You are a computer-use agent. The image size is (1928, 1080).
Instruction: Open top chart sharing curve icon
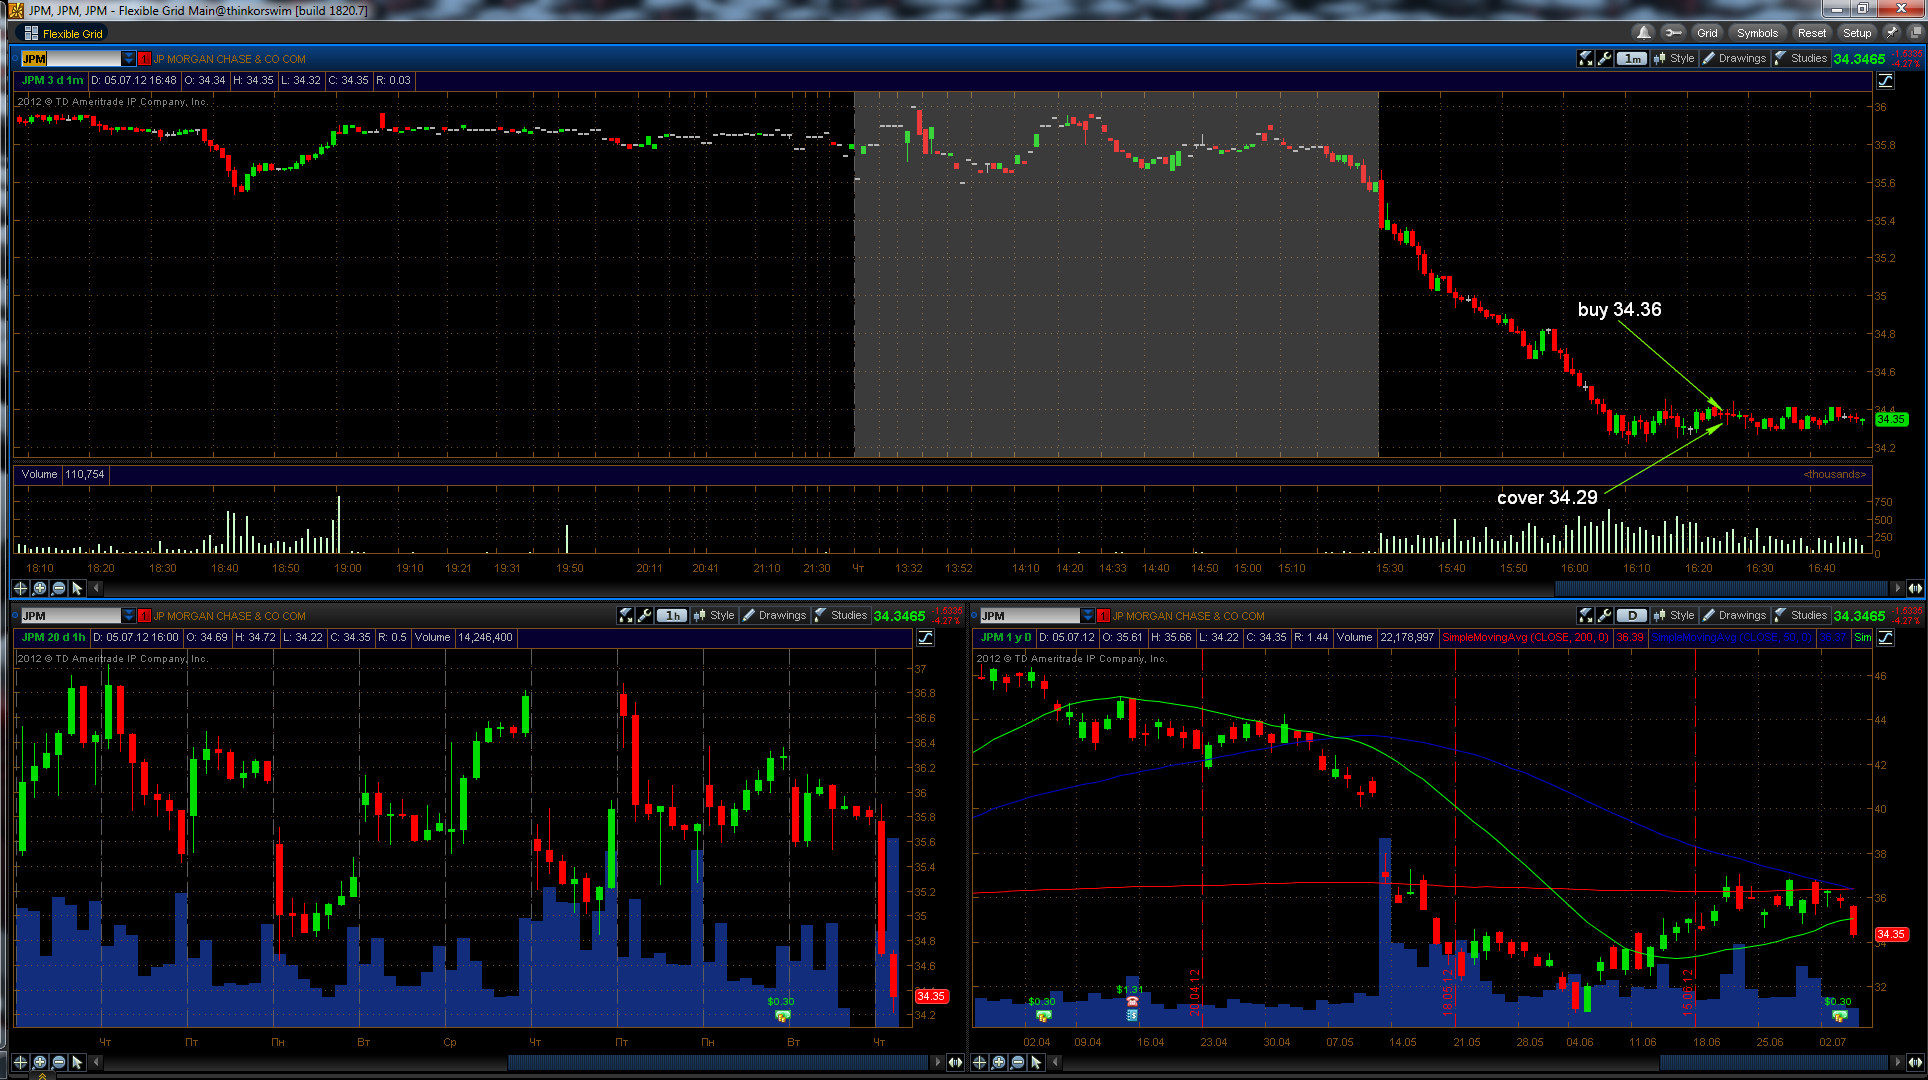coord(1885,81)
